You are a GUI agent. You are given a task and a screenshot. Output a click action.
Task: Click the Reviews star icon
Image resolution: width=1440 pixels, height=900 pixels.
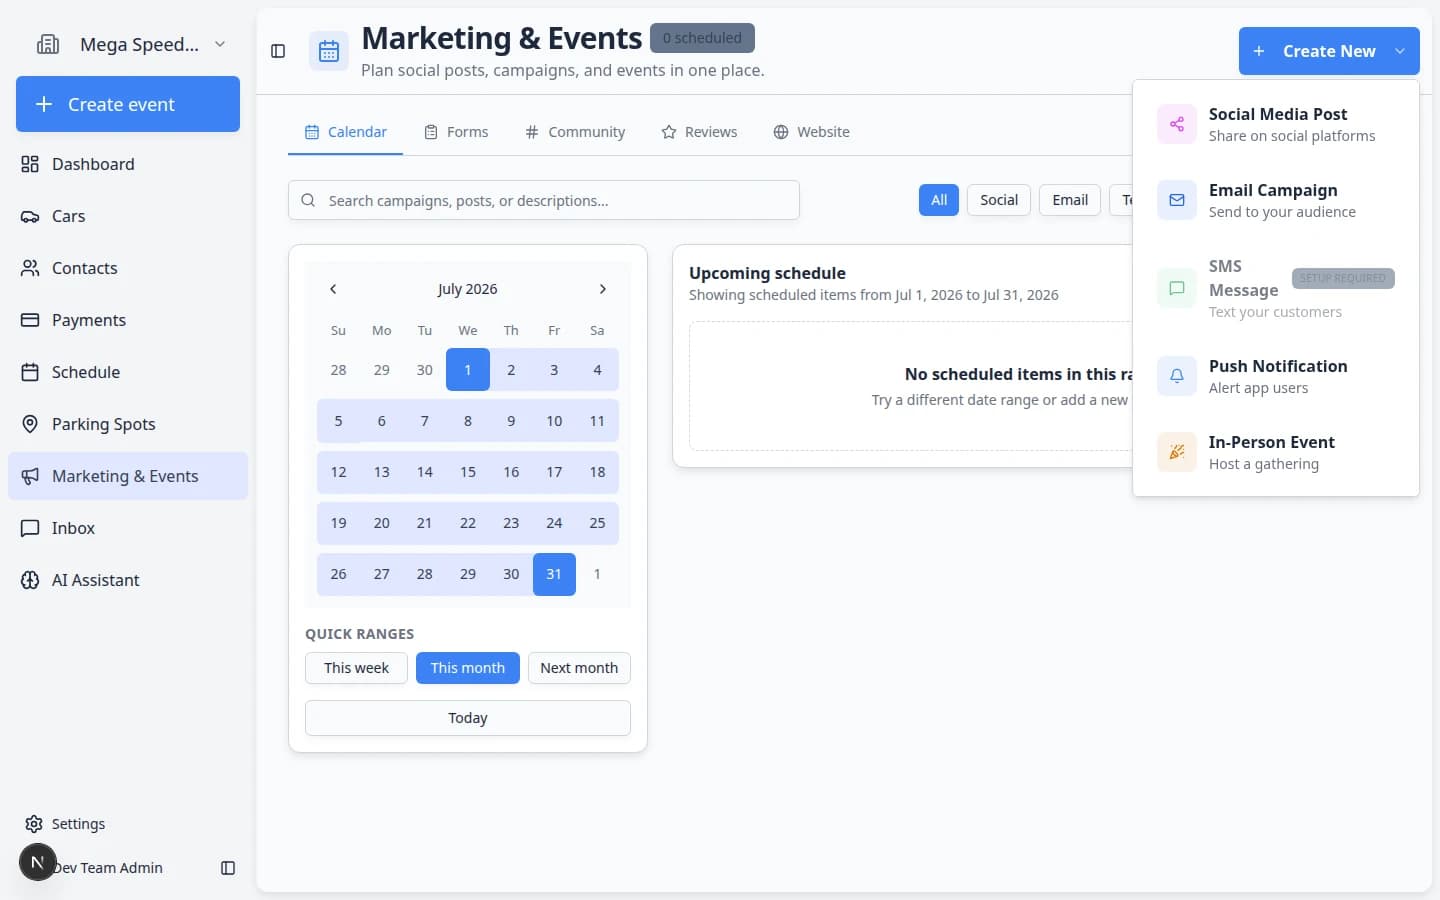669,132
